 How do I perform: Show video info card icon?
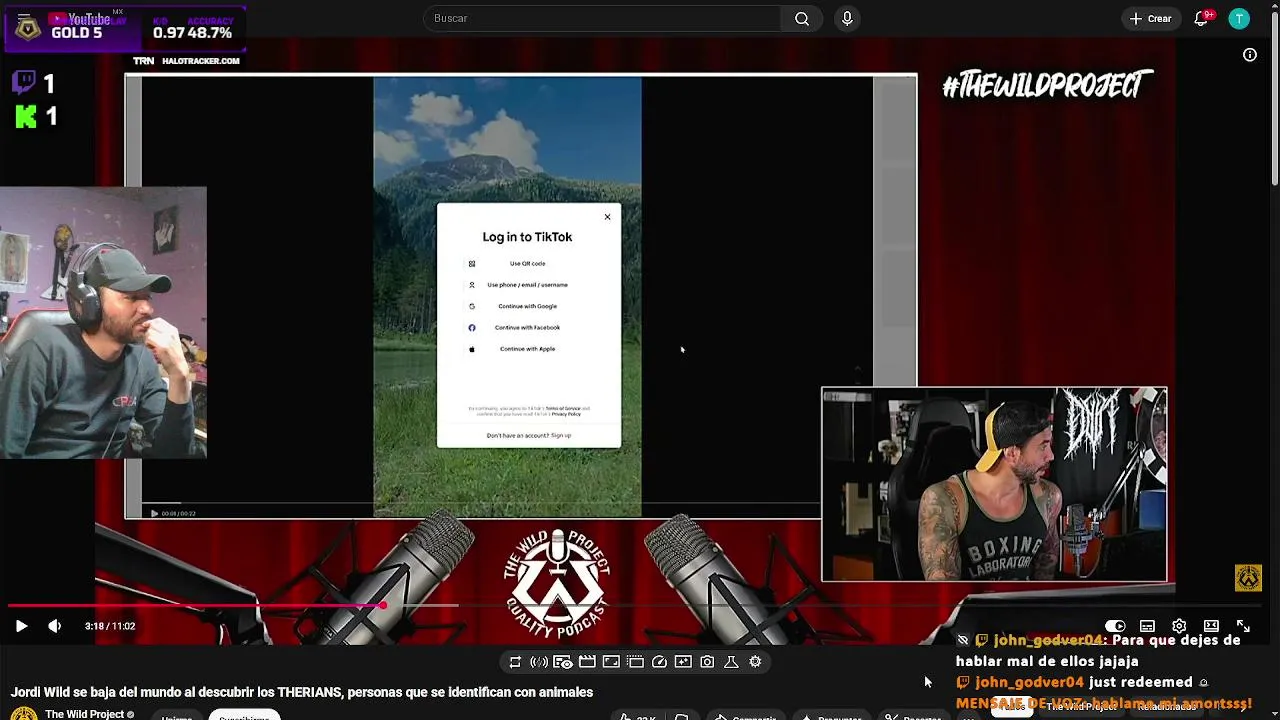click(1250, 55)
